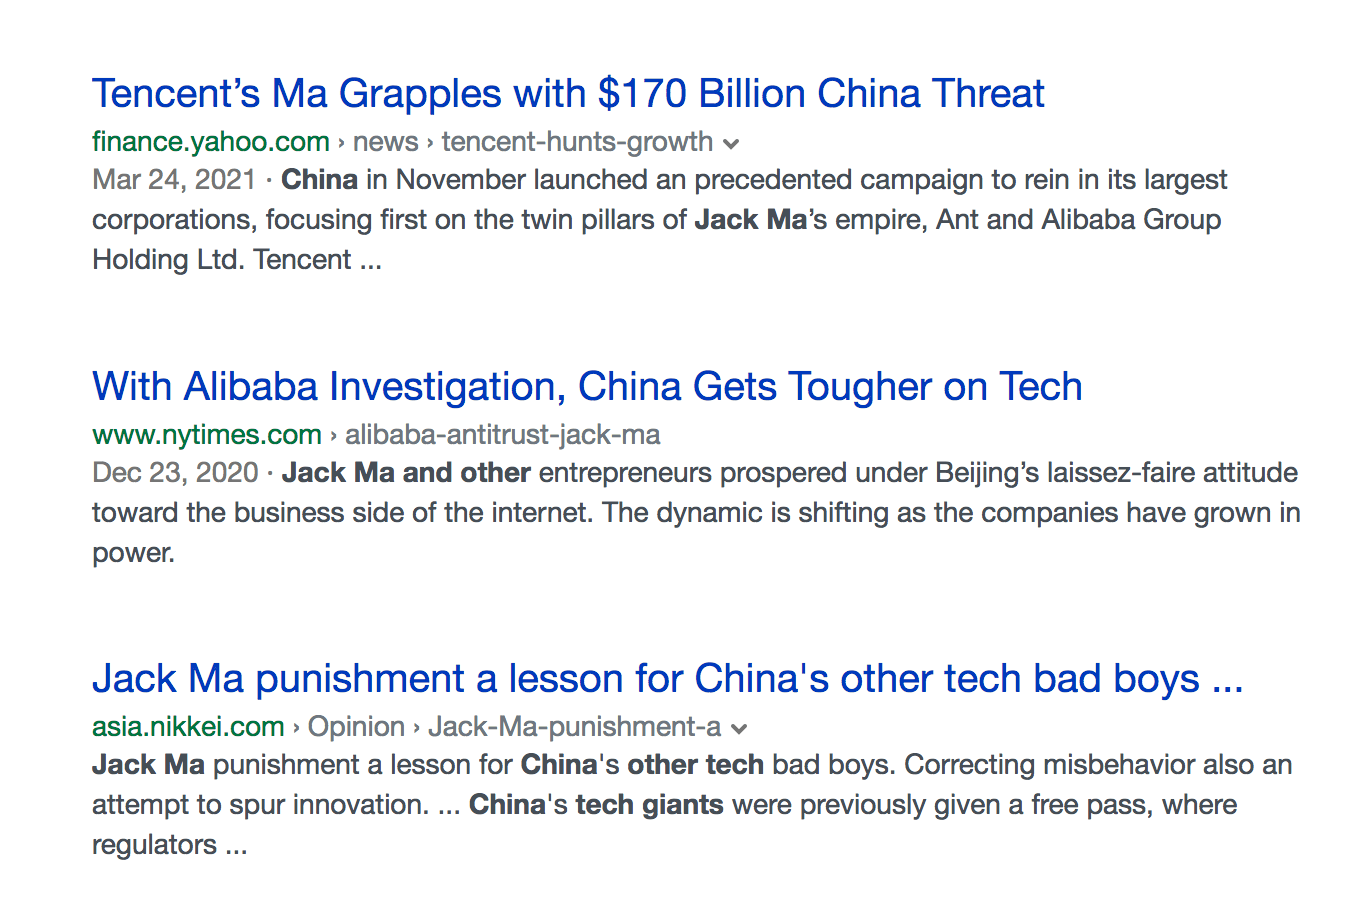1364x908 pixels.
Task: Click the www.nytimes.com site address
Action: pos(207,435)
